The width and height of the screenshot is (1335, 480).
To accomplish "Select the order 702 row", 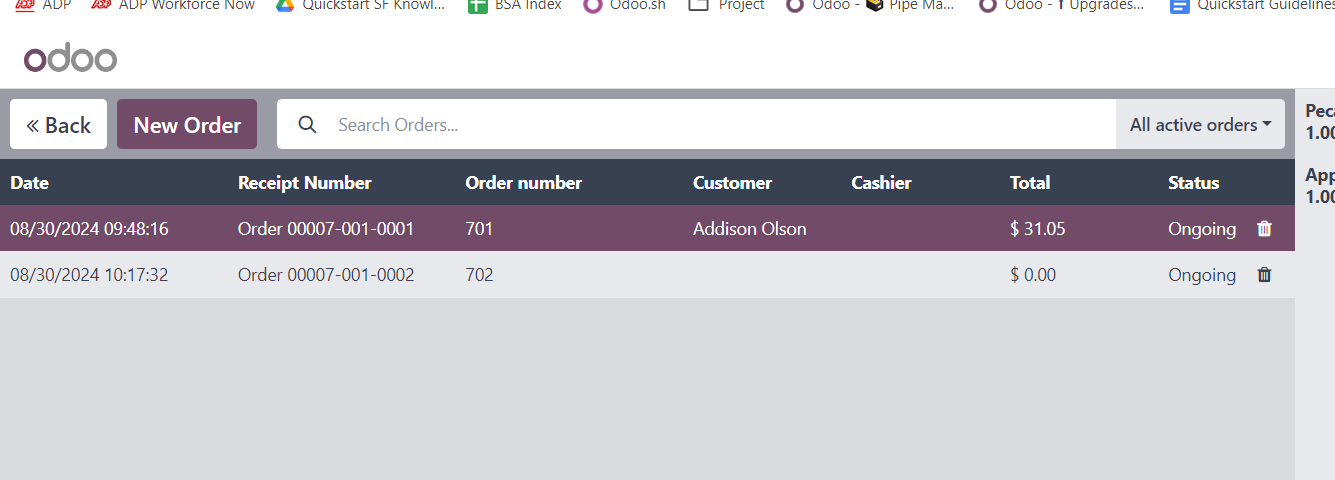I will 647,275.
